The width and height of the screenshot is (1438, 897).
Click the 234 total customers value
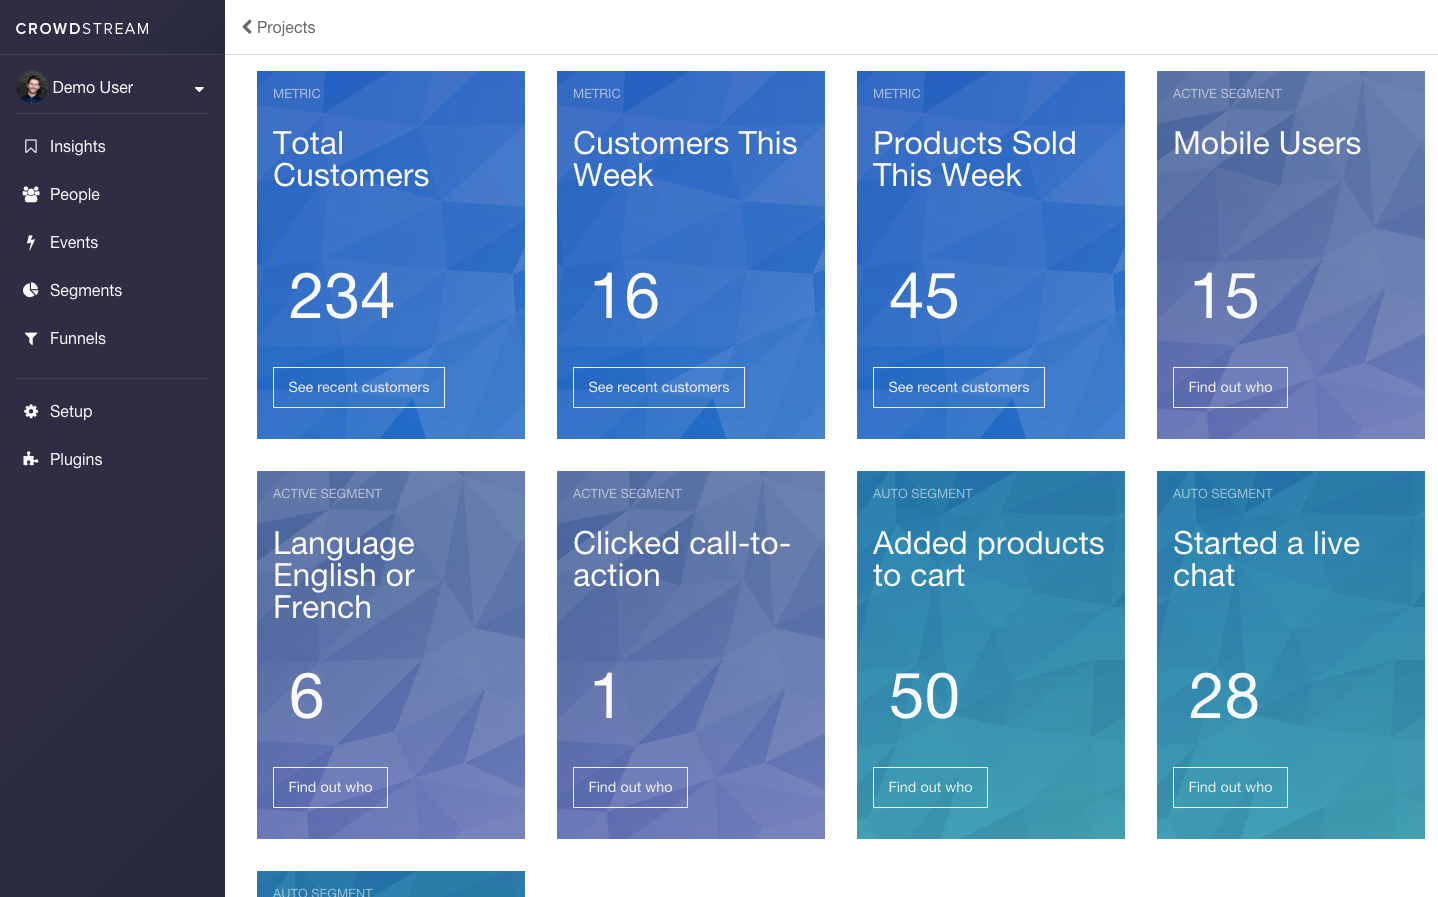tap(342, 296)
